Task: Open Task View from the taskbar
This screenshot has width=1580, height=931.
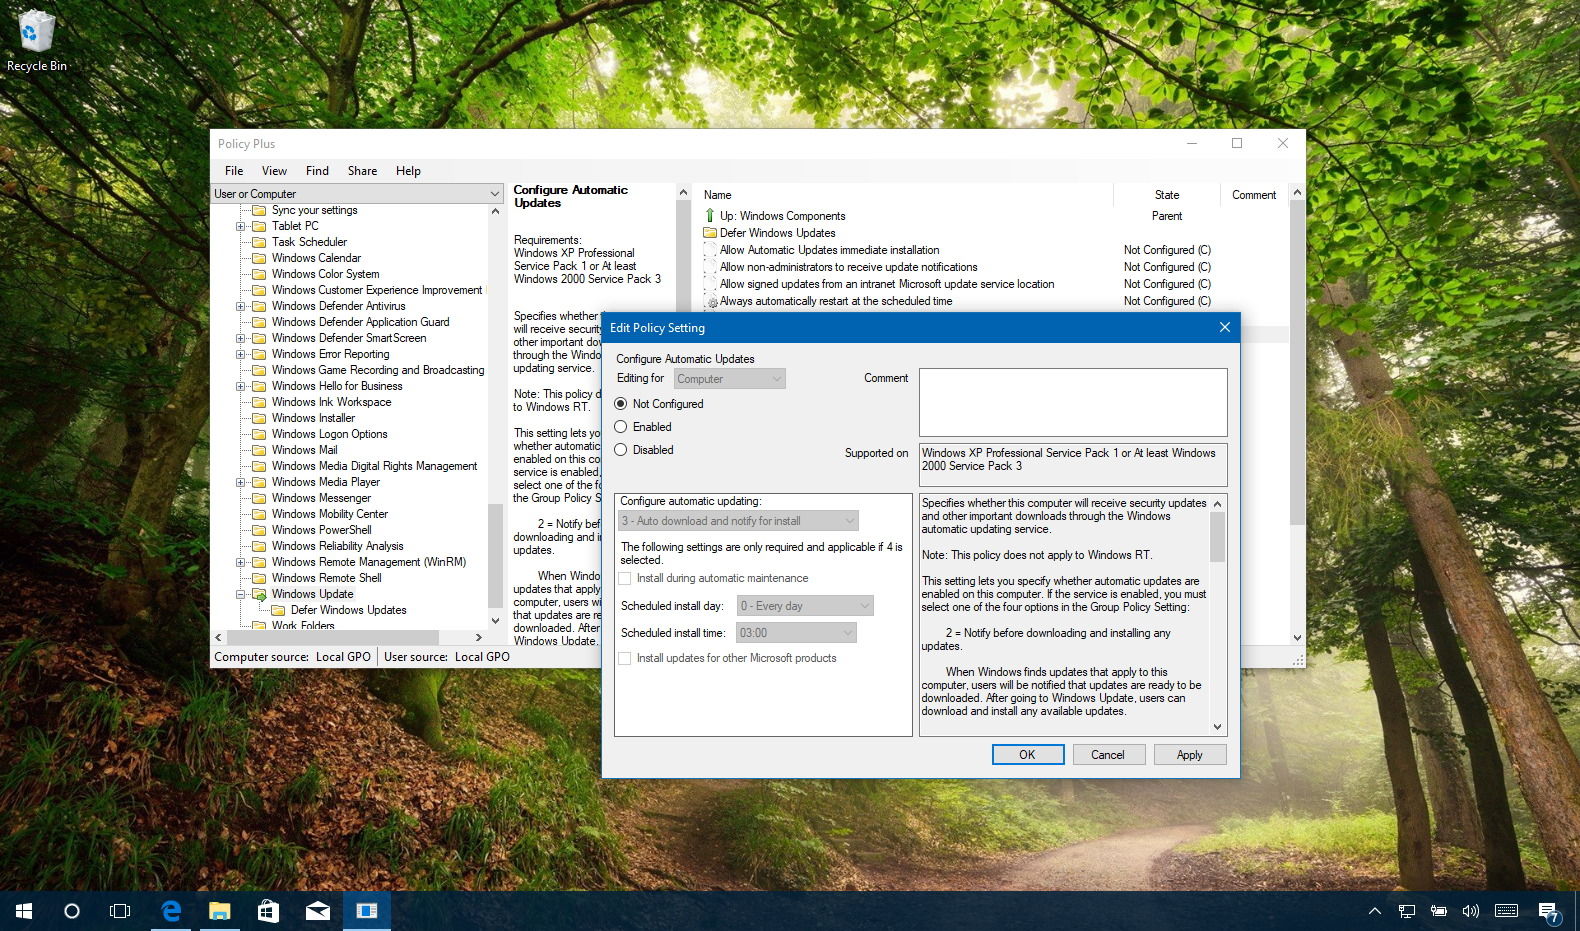Action: 120,911
